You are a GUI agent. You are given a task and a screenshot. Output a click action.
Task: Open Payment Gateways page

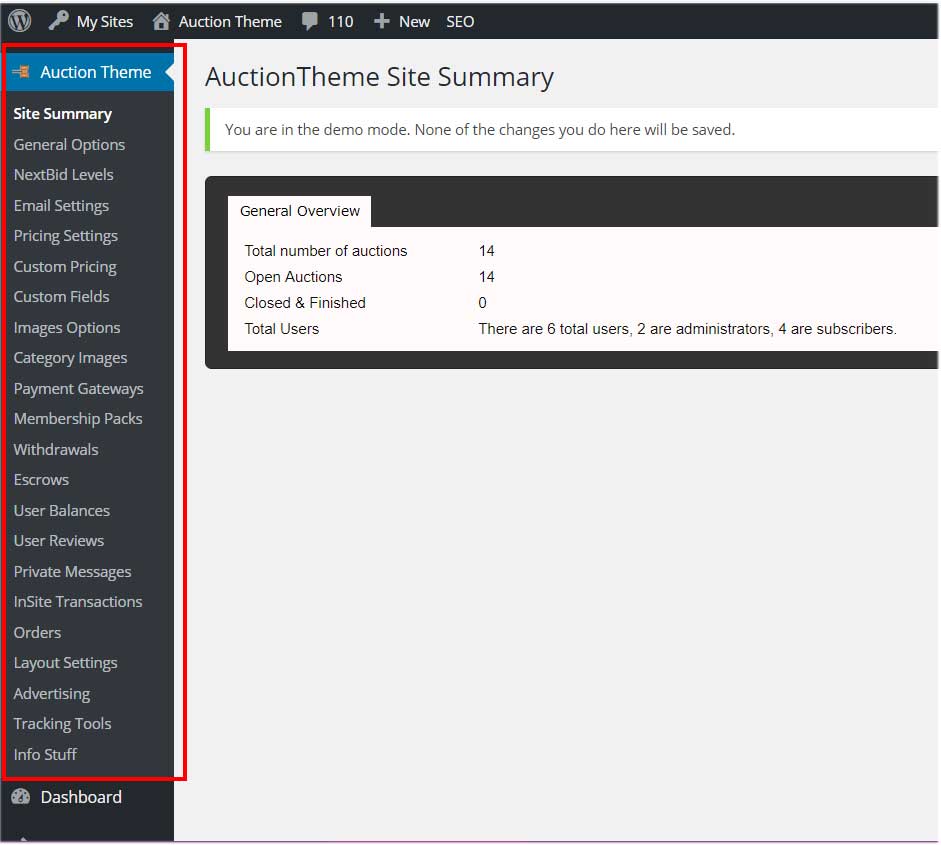point(79,389)
